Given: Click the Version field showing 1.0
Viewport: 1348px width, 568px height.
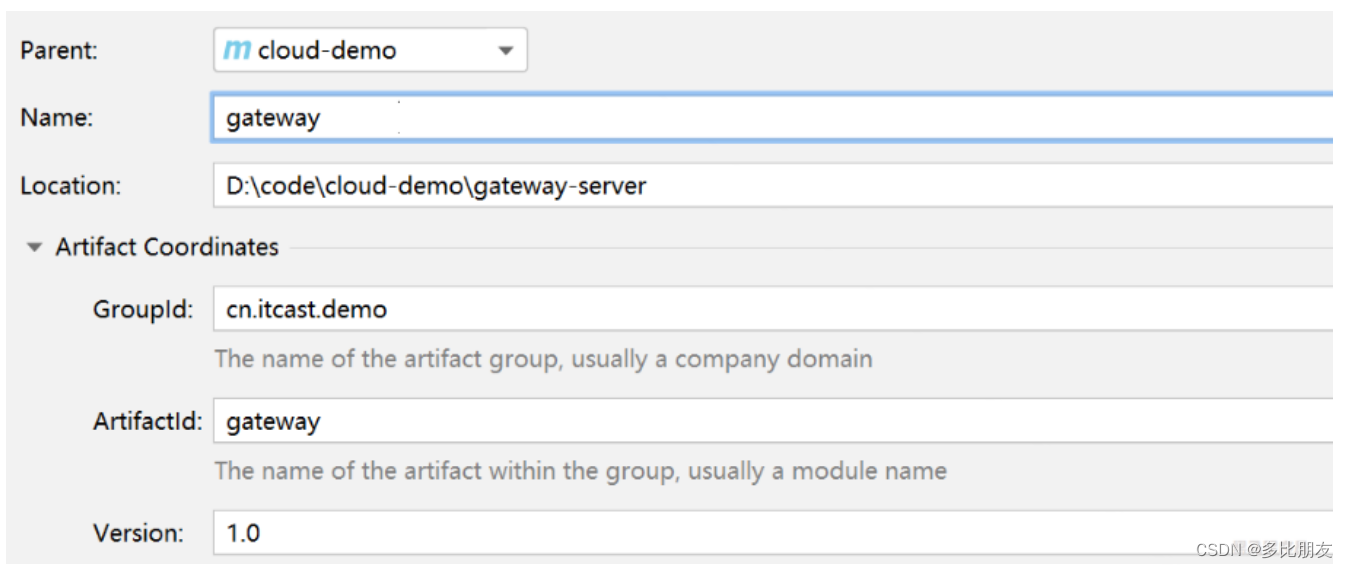Looking at the screenshot, I should [773, 533].
